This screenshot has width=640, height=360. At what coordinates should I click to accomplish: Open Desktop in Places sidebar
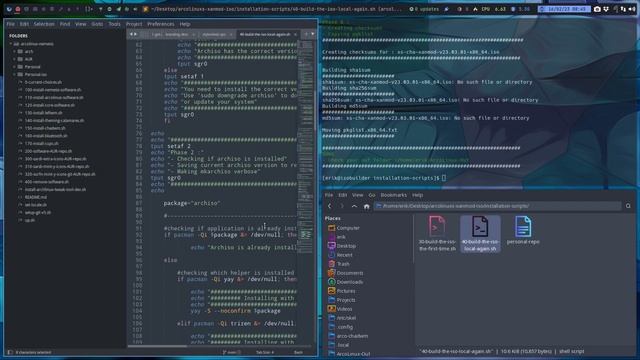[x=342, y=246]
